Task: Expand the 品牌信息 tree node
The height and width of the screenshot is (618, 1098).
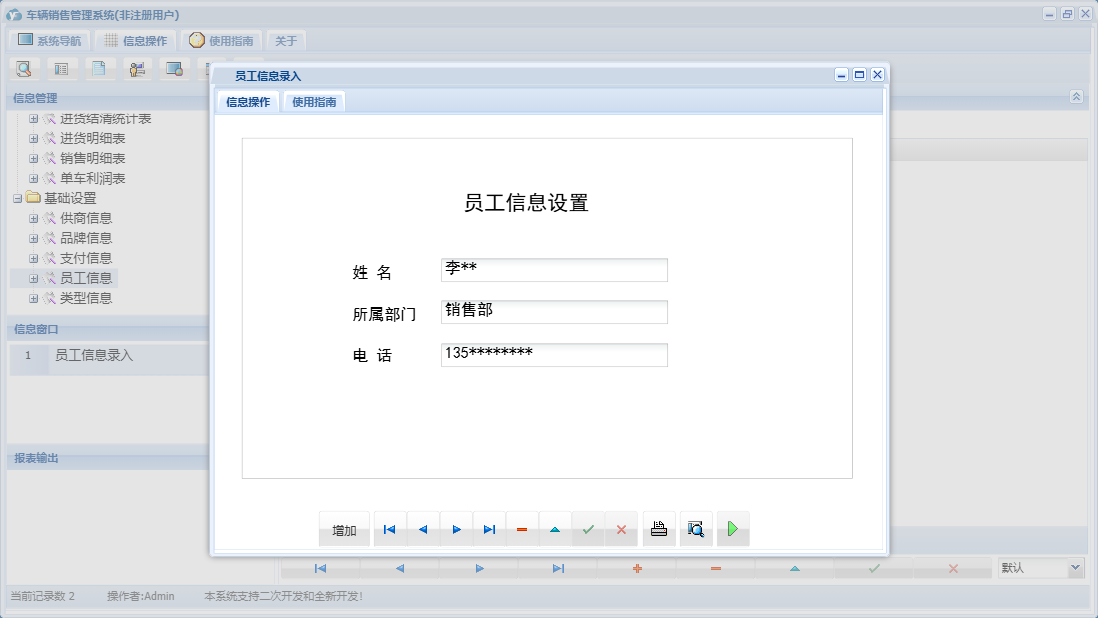Action: coord(33,238)
